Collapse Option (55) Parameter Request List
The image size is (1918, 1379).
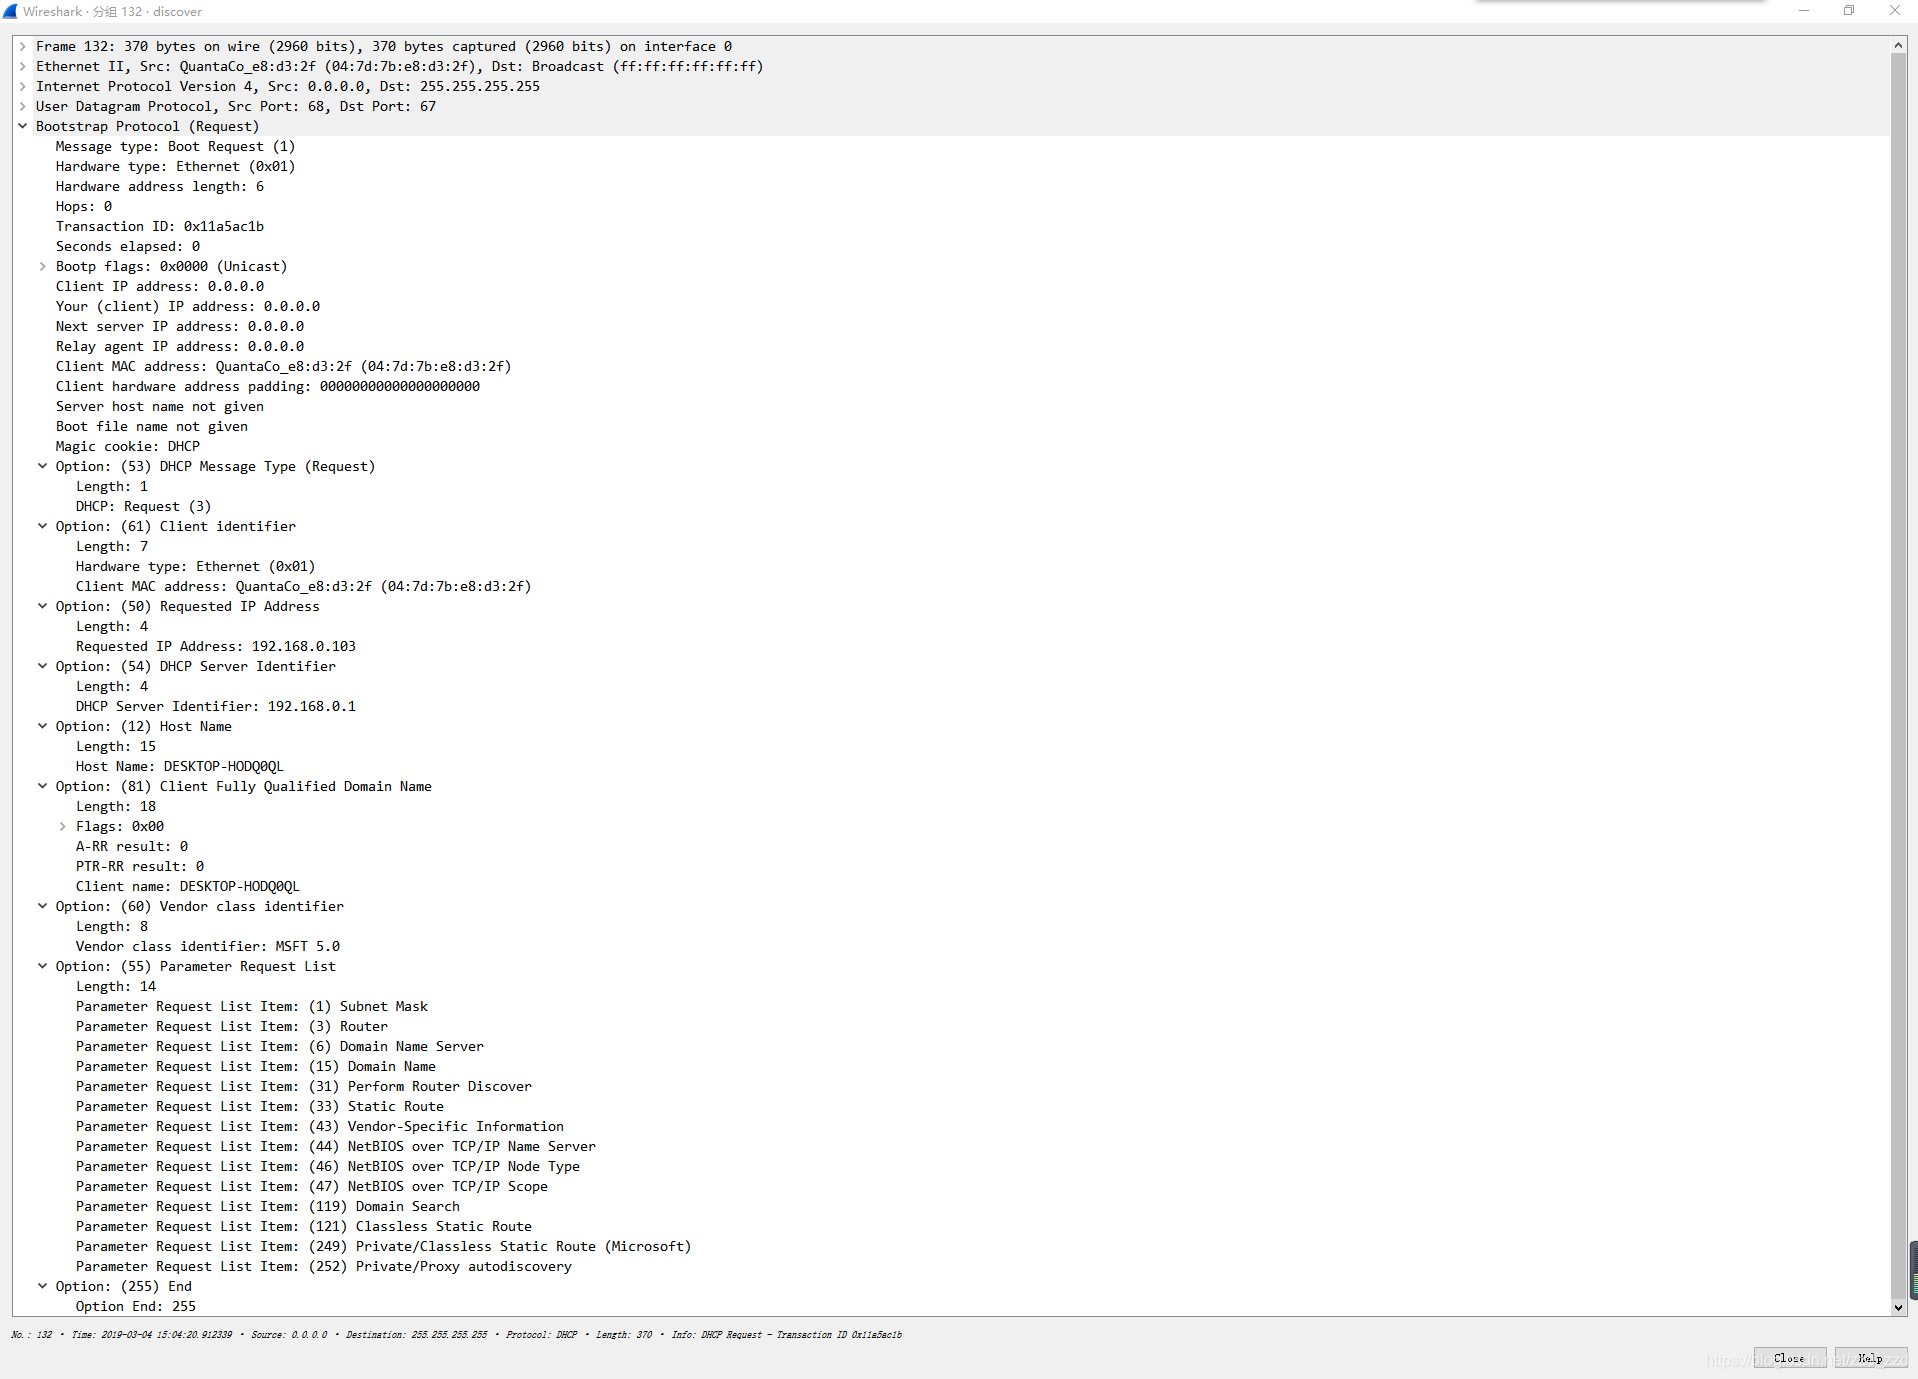coord(43,966)
